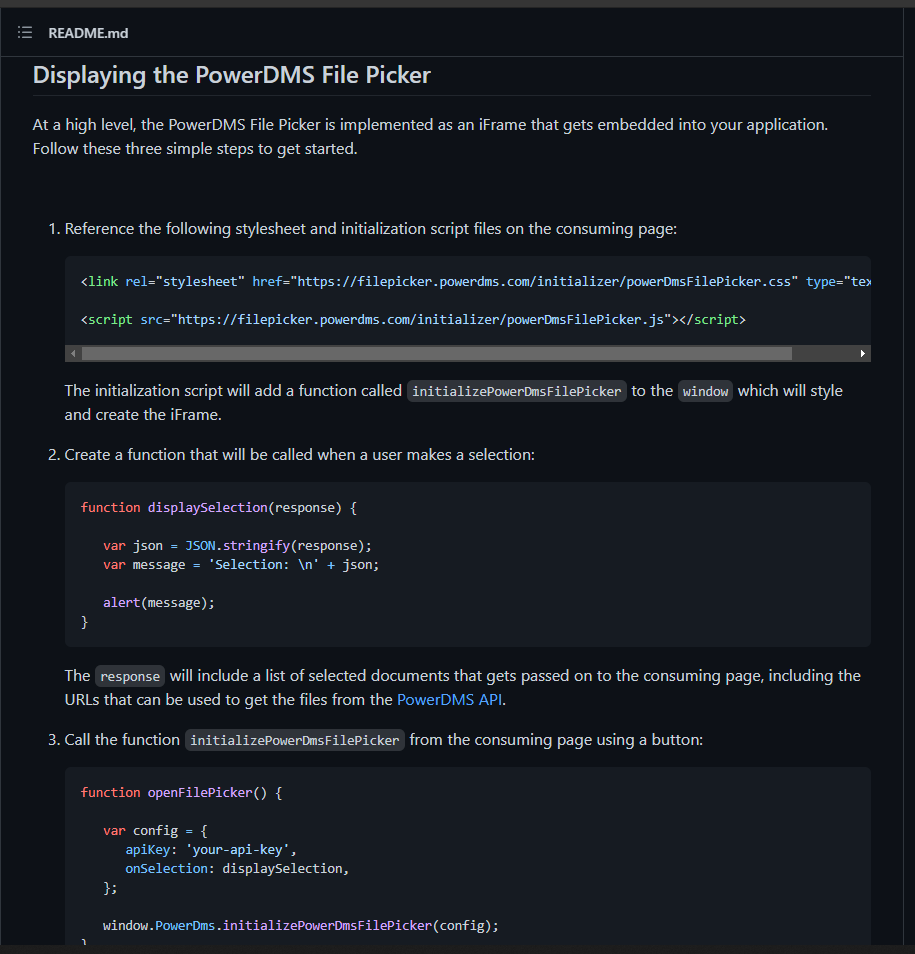This screenshot has width=915, height=954.
Task: Click the heading Displaying the PowerDMS File Picker
Action: [231, 74]
